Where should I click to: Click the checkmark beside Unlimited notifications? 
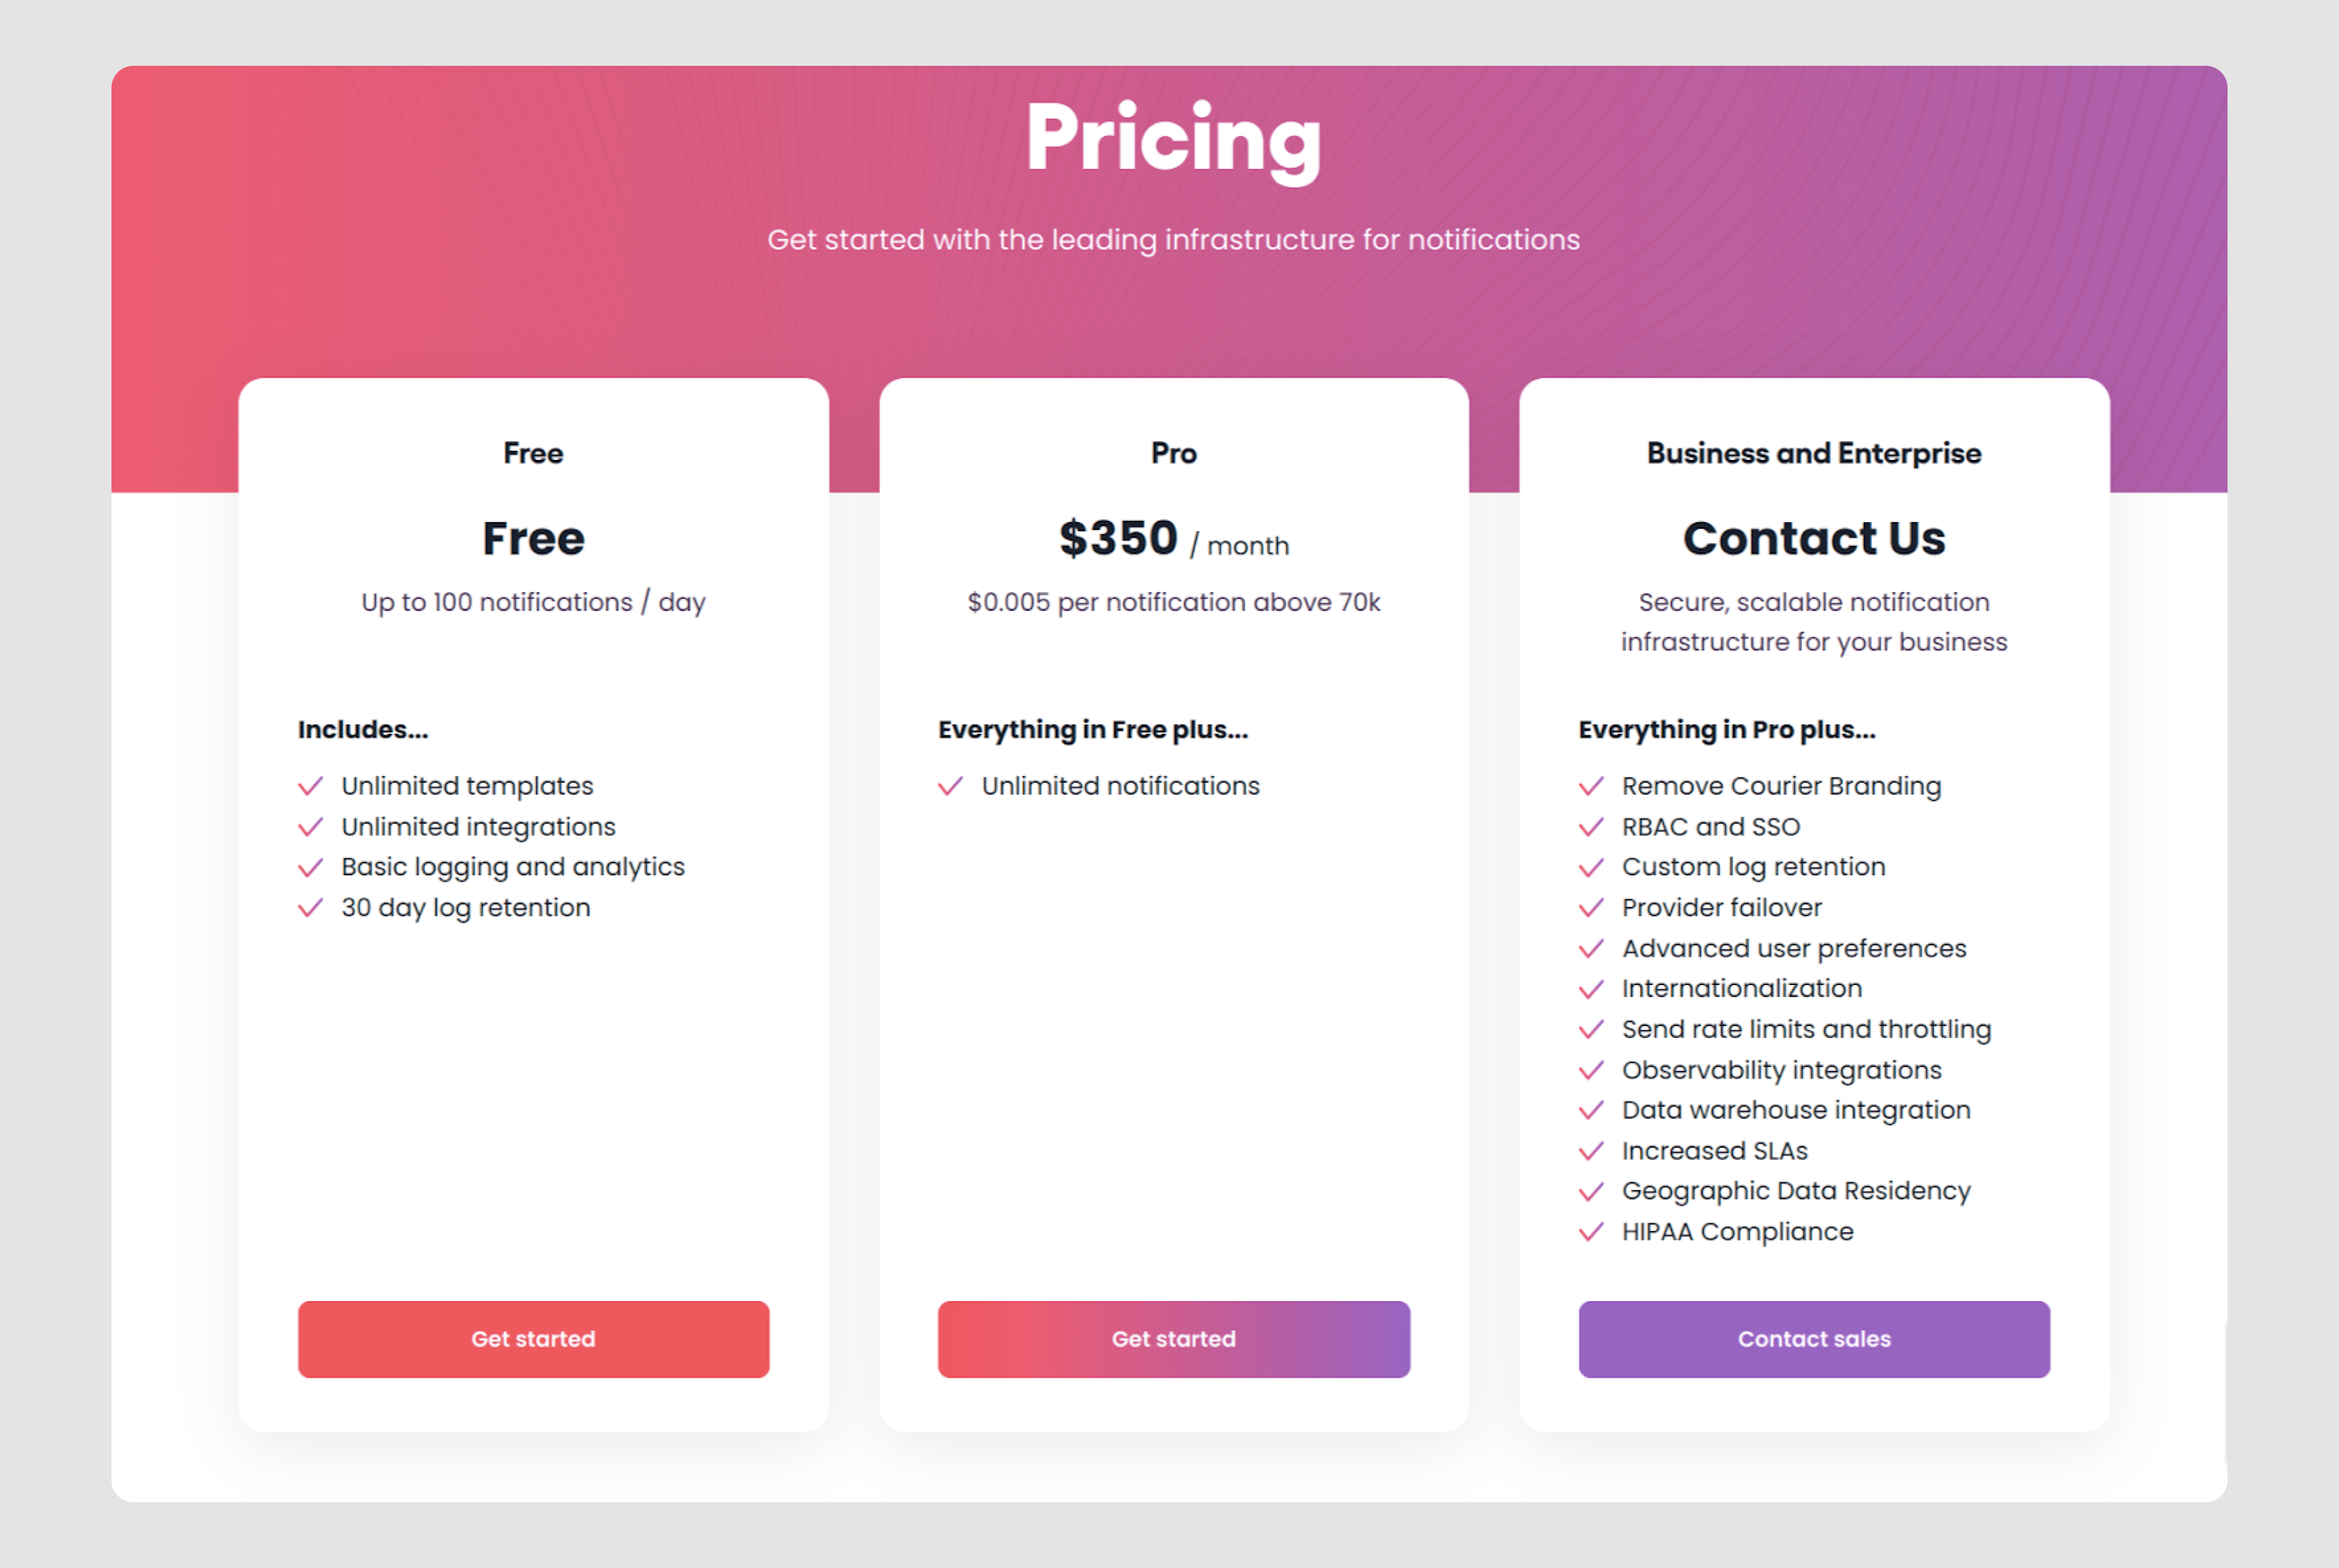click(950, 786)
